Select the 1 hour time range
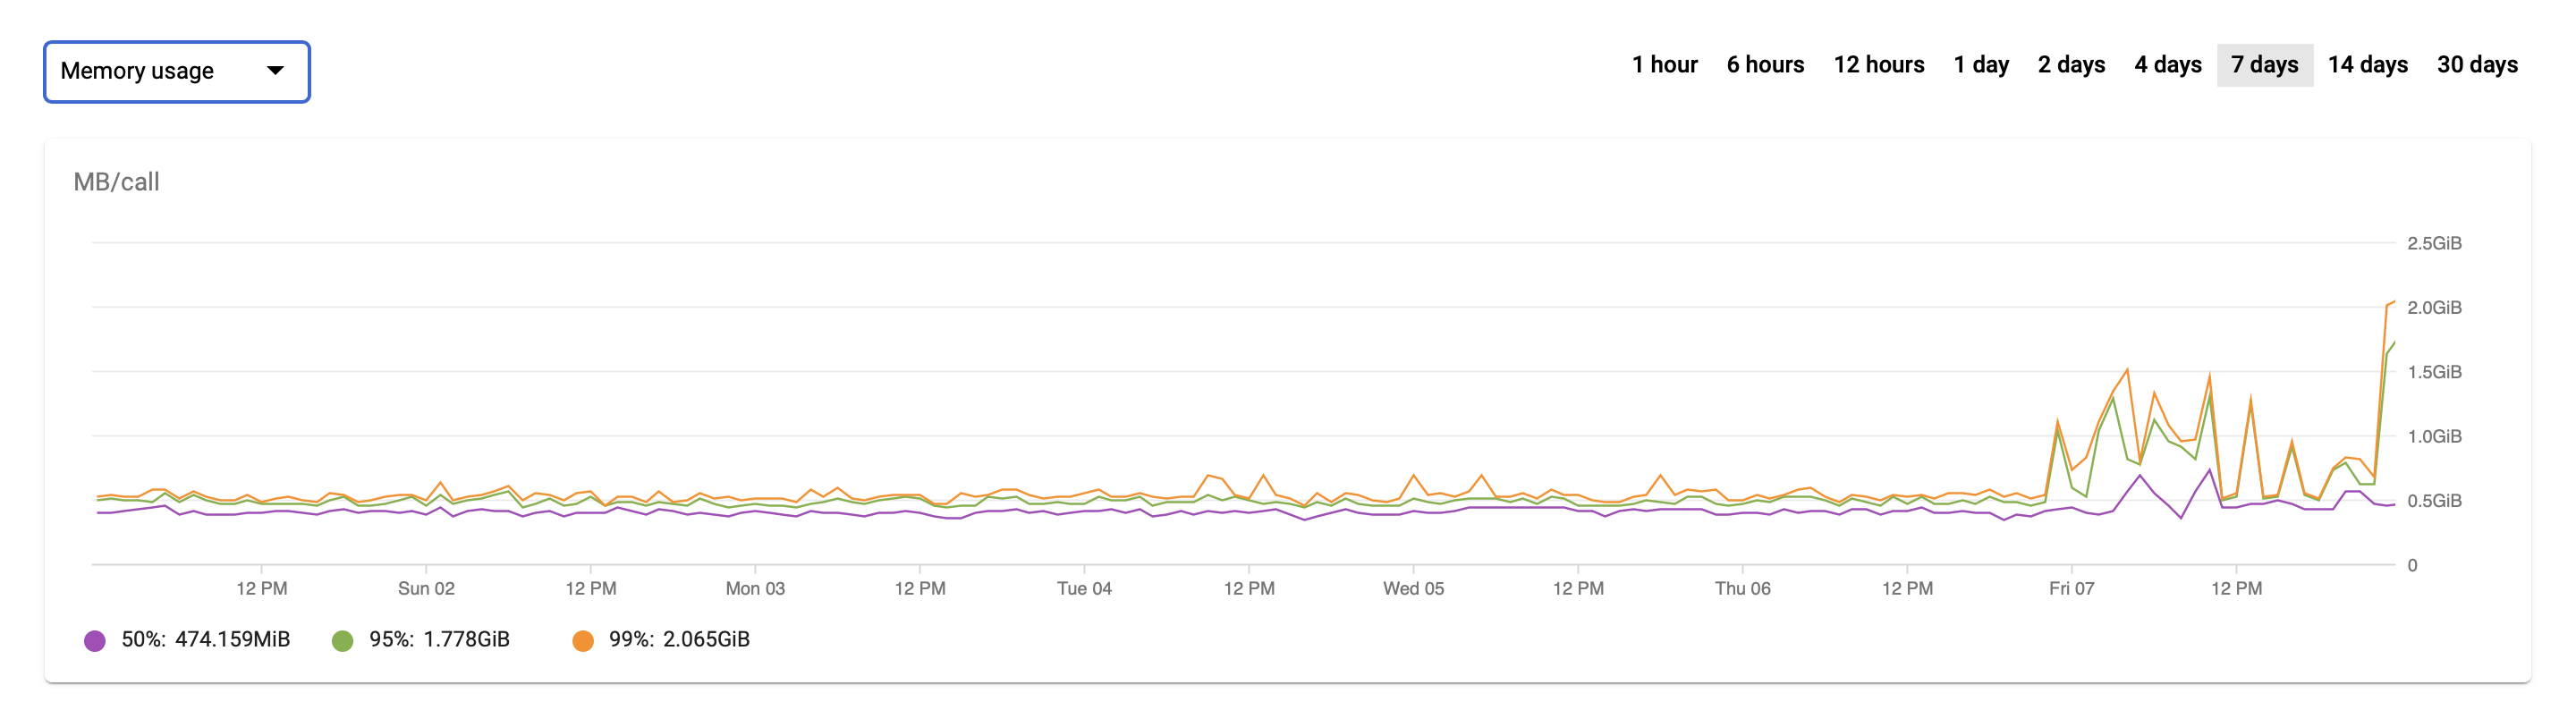This screenshot has width=2576, height=710. click(1664, 65)
